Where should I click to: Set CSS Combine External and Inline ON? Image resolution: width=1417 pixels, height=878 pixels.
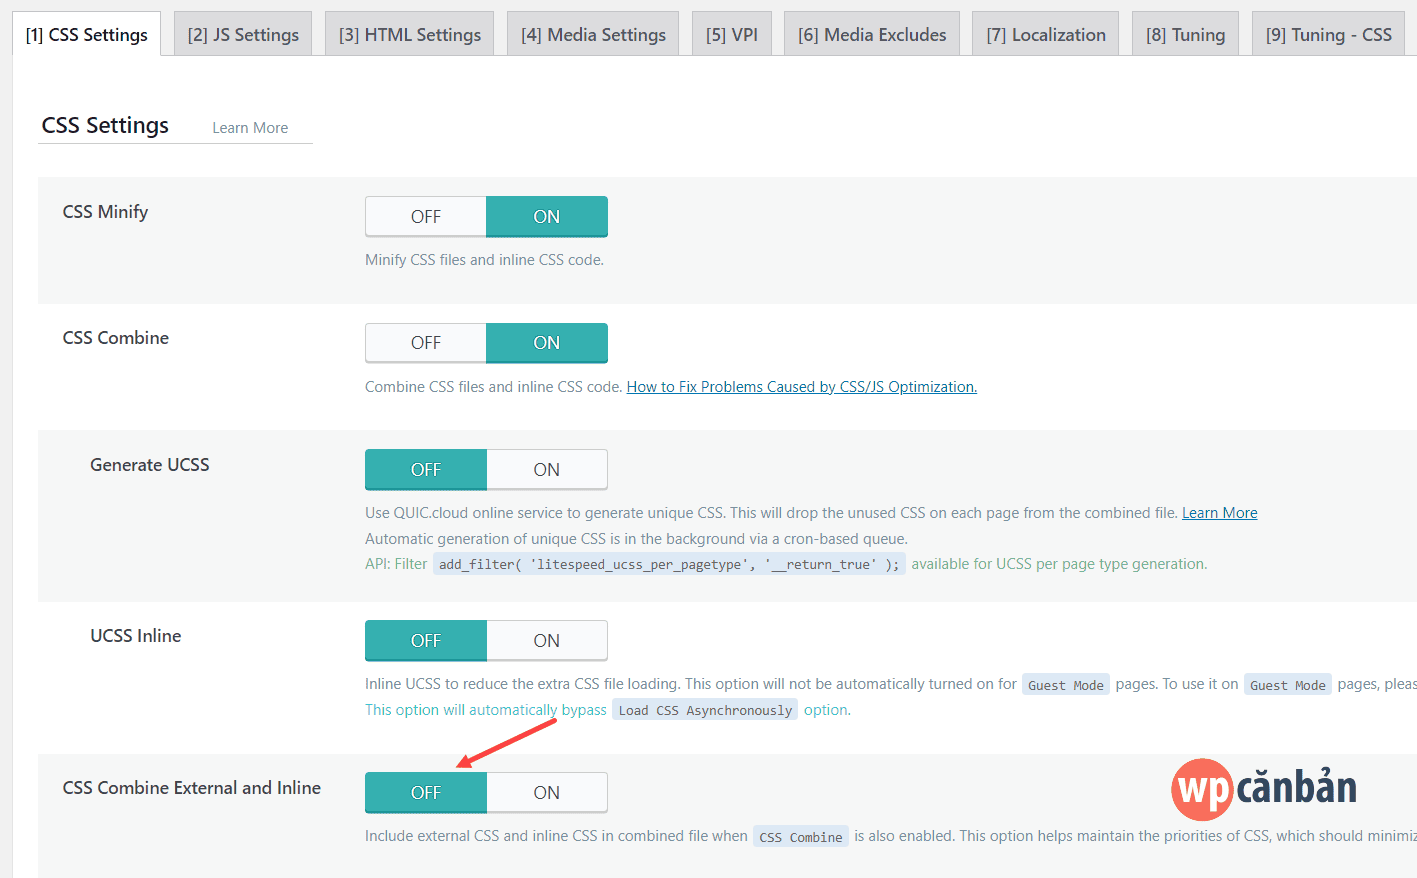[547, 793]
